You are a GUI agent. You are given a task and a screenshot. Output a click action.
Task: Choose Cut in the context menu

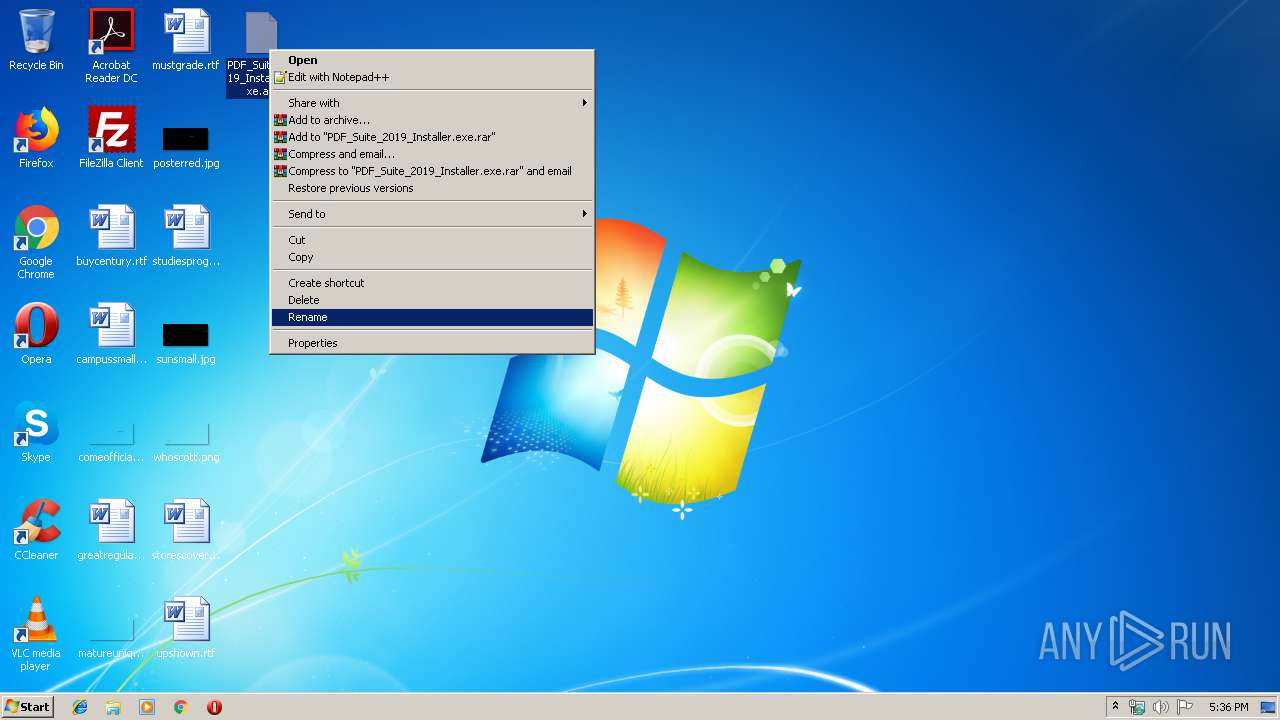click(432, 240)
